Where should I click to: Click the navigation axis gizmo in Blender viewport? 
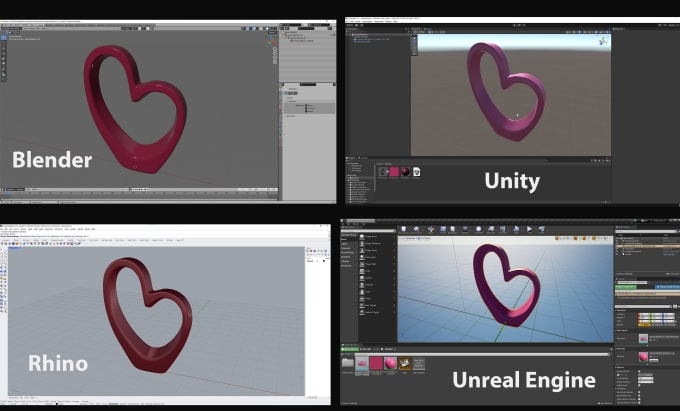[x=271, y=42]
